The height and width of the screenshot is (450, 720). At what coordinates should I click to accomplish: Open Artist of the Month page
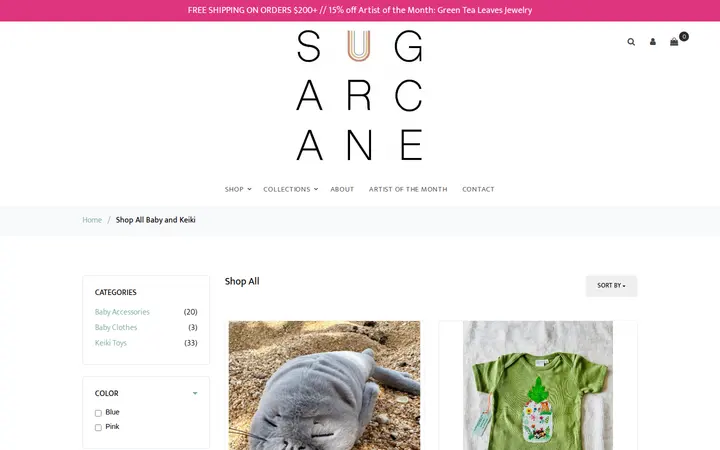pos(408,189)
